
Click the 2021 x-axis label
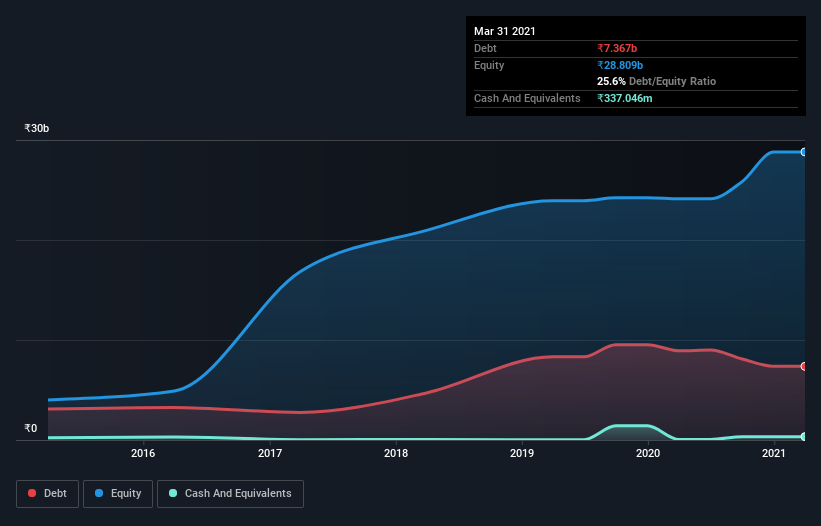(774, 453)
